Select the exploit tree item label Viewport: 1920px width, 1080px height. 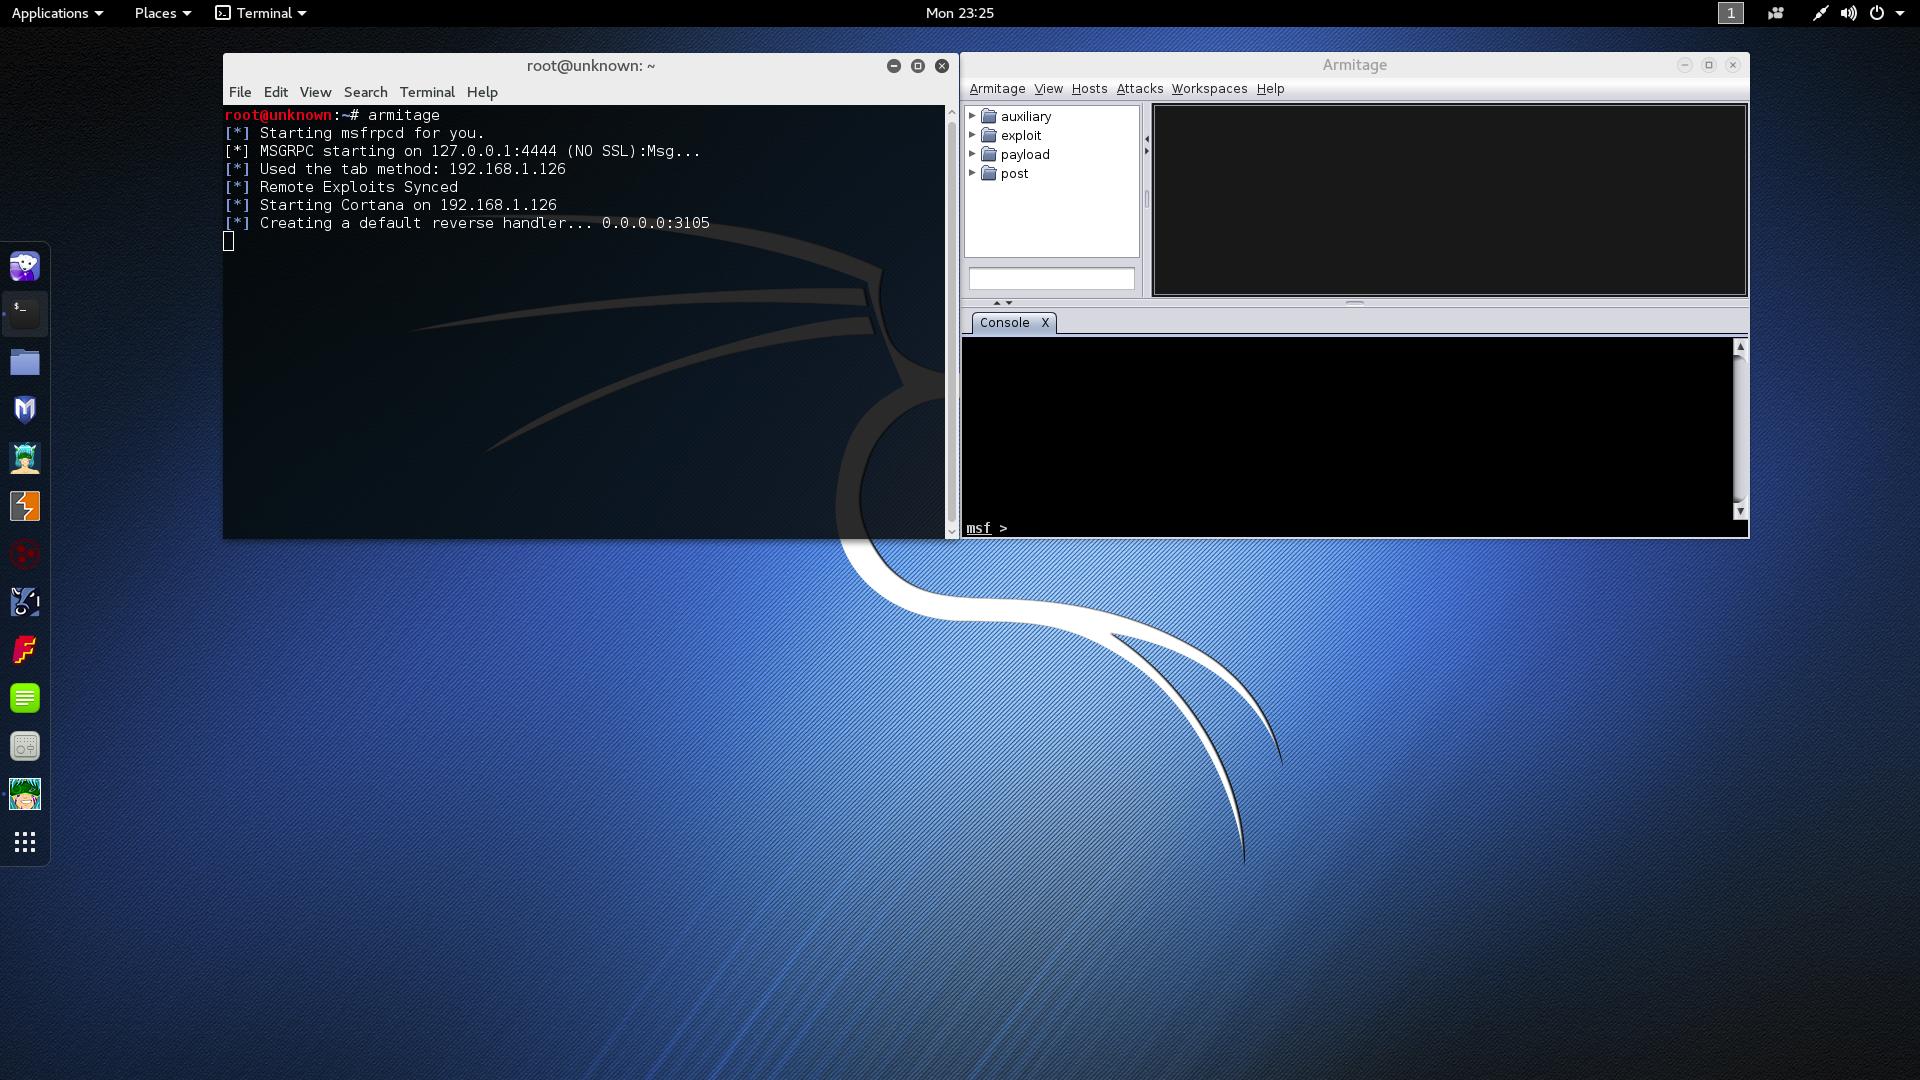(x=1021, y=135)
